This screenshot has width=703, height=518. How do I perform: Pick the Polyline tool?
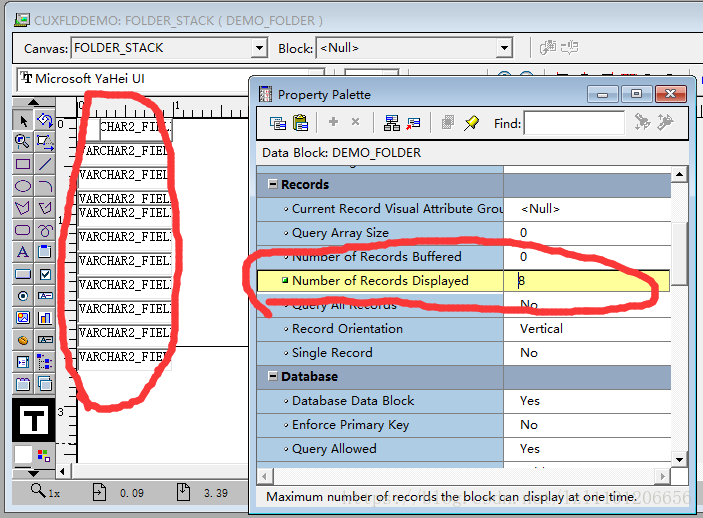point(45,208)
